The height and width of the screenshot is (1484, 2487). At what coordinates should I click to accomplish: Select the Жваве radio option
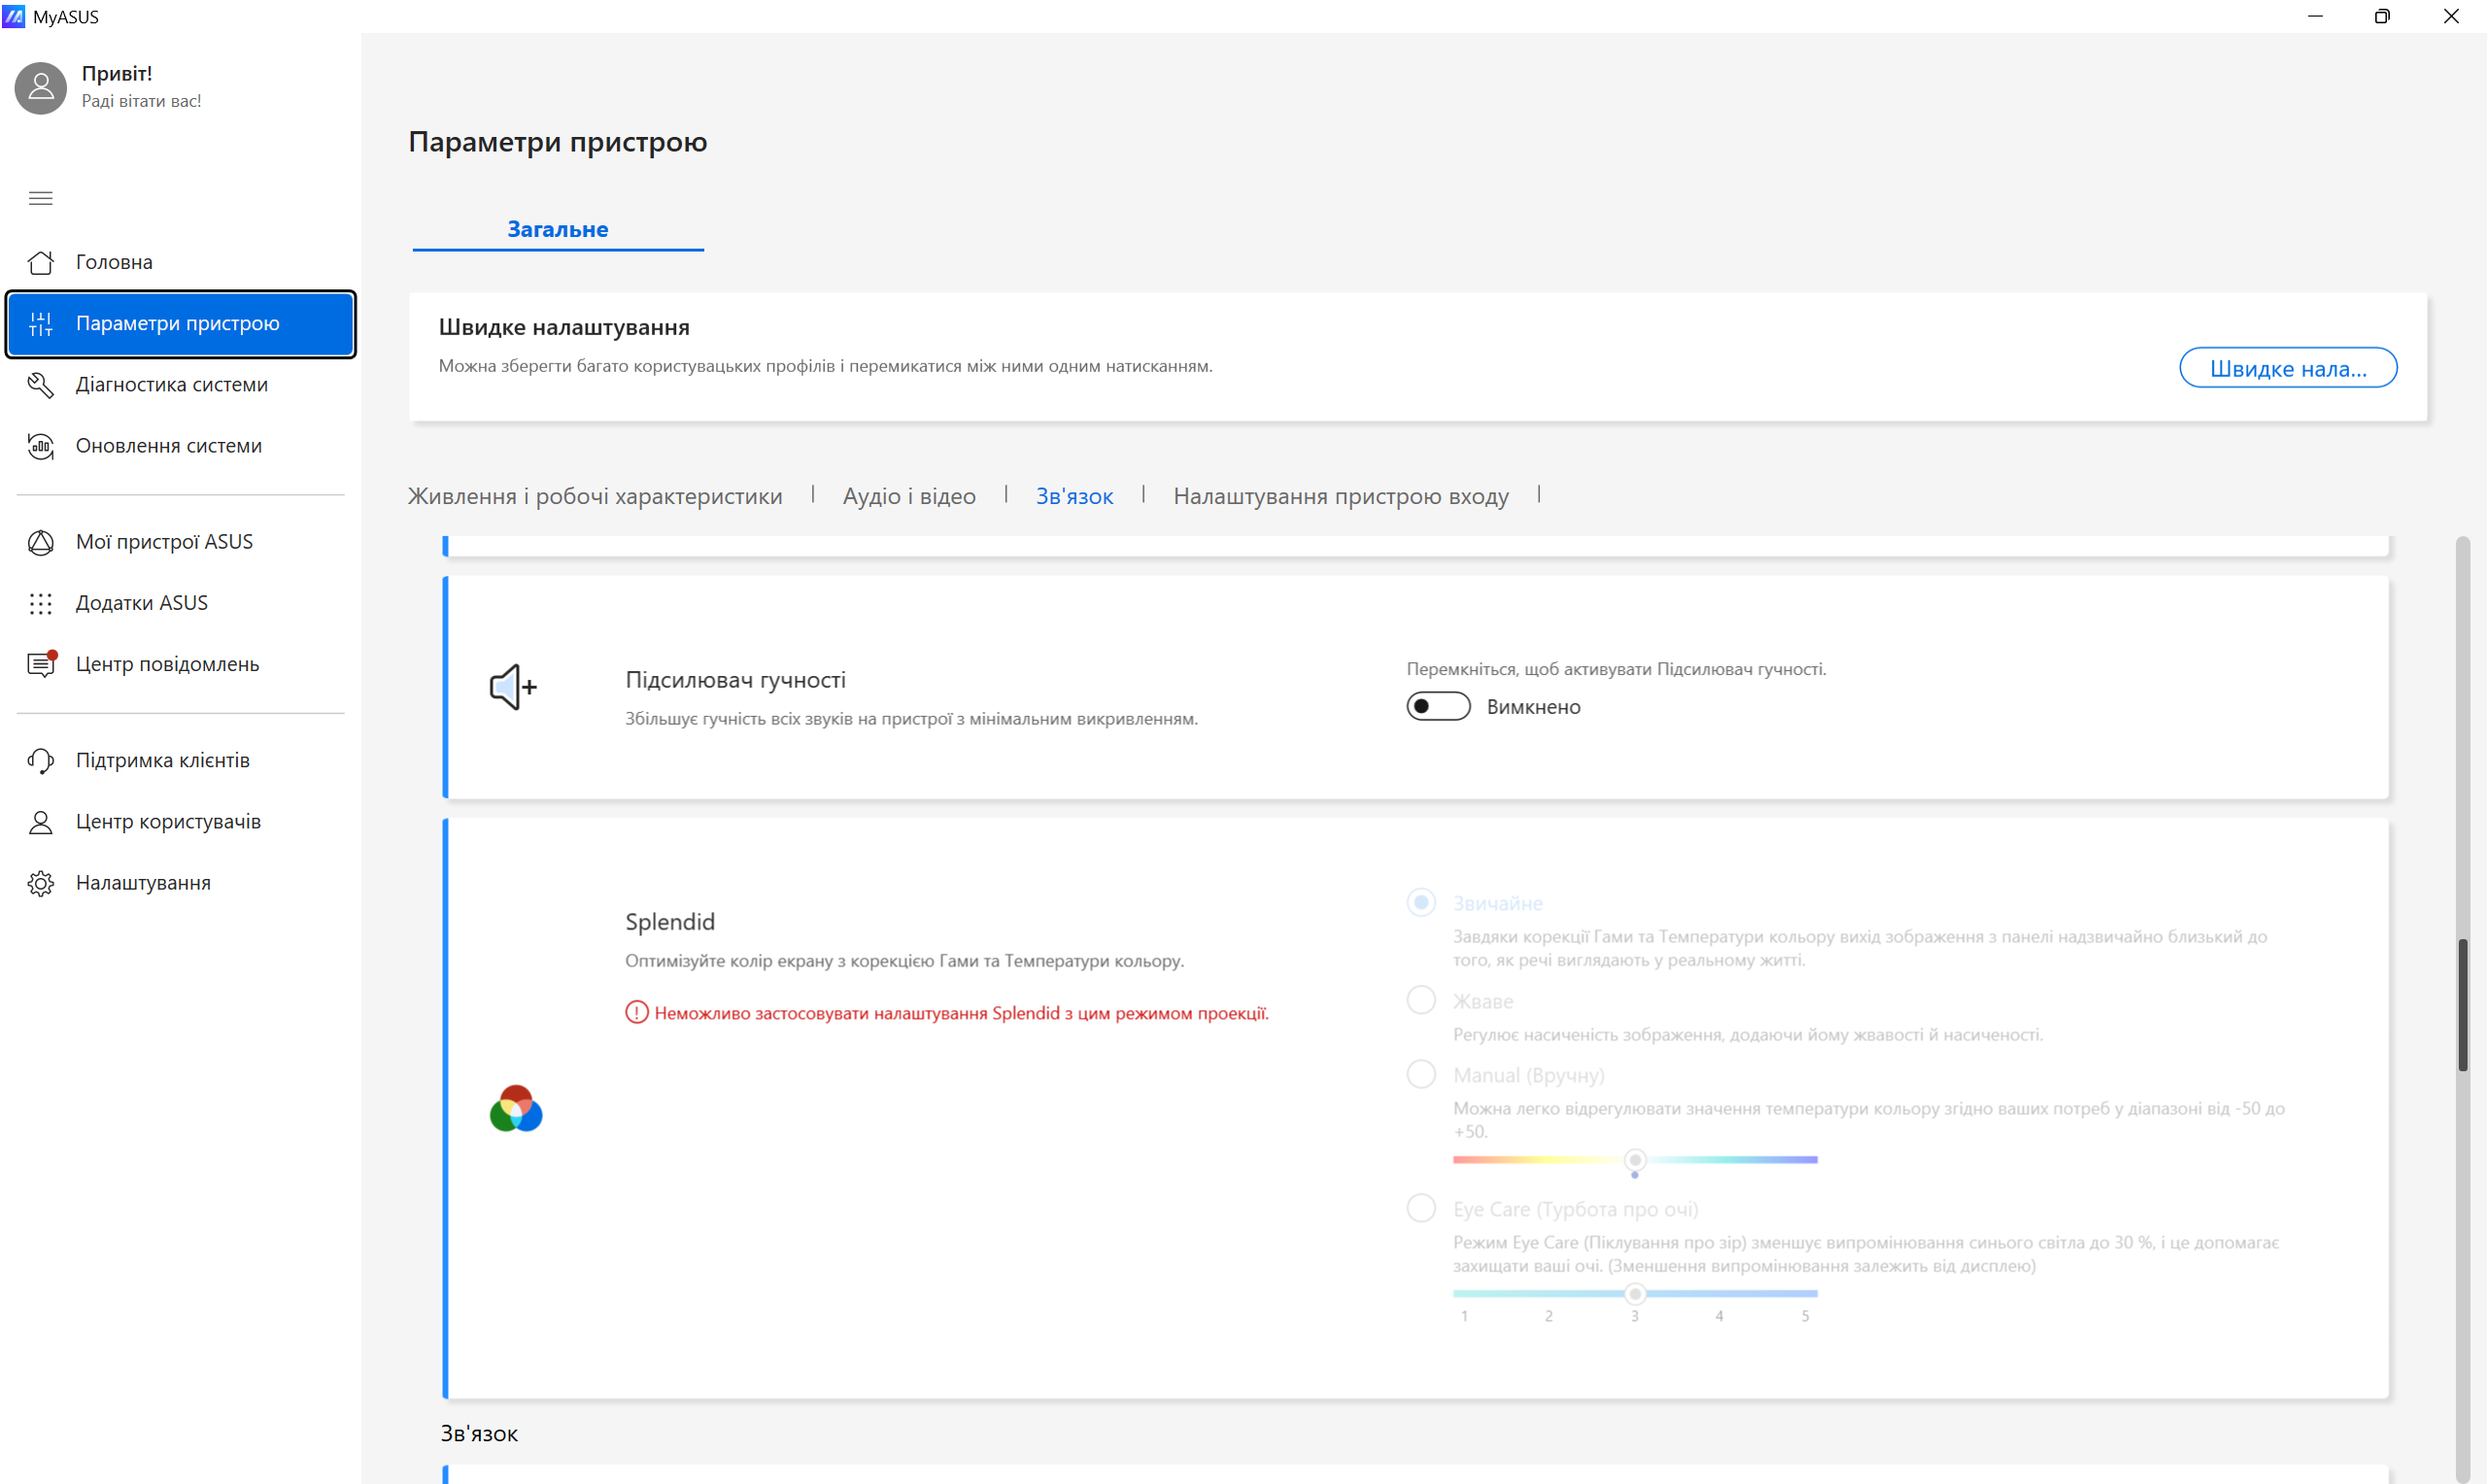pyautogui.click(x=1421, y=1000)
